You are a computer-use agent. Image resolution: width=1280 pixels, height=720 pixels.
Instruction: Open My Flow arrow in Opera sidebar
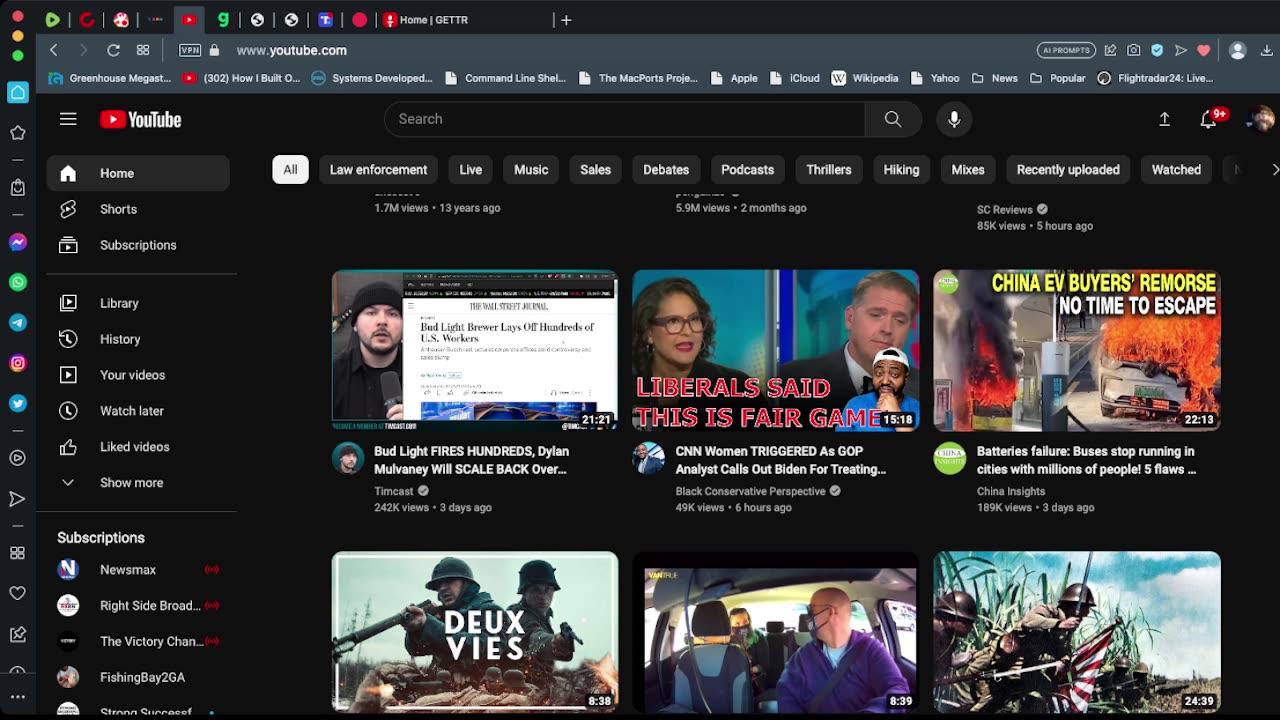tap(18, 498)
